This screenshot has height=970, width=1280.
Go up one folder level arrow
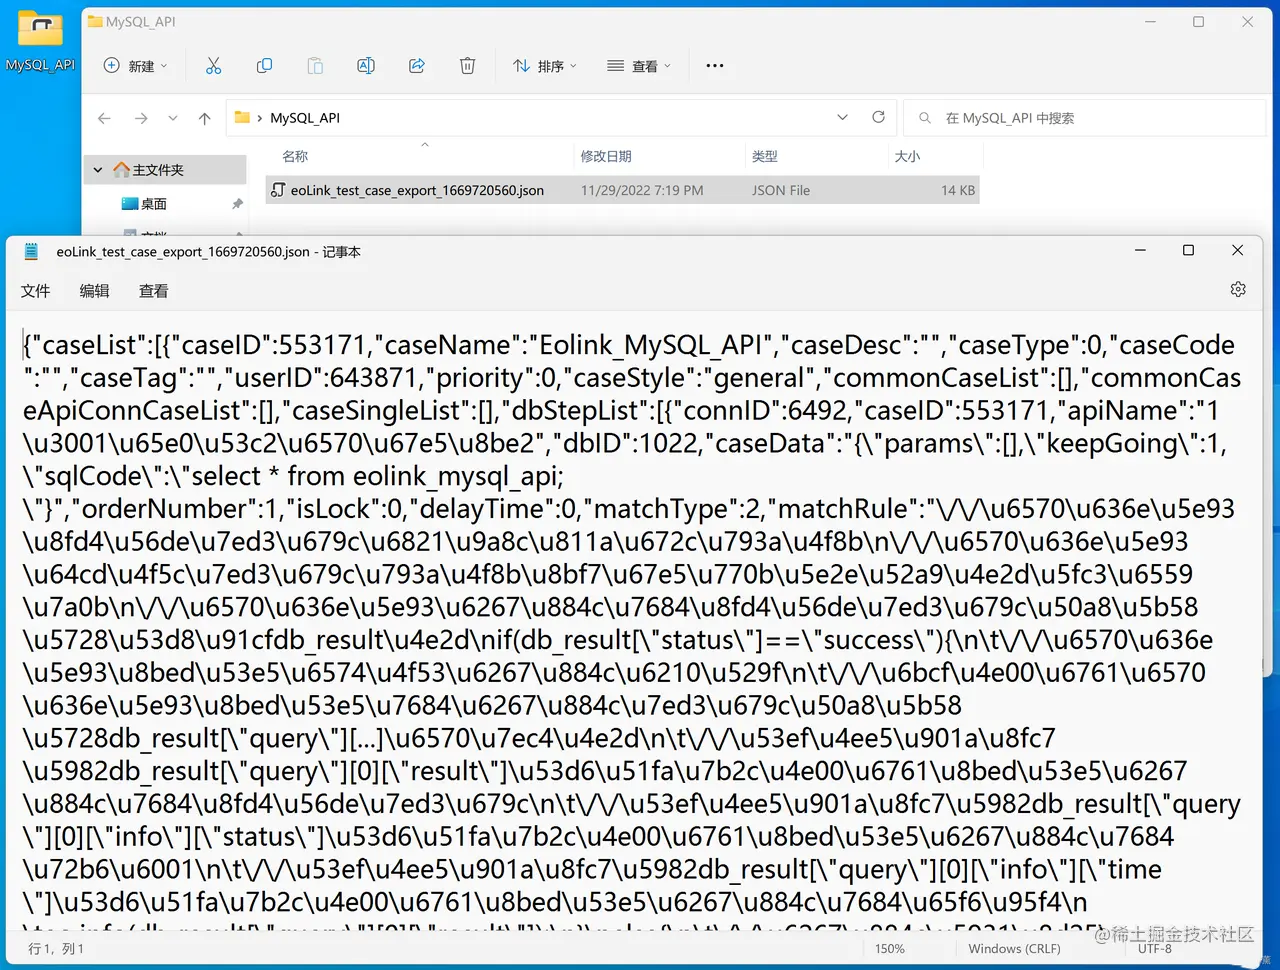205,118
